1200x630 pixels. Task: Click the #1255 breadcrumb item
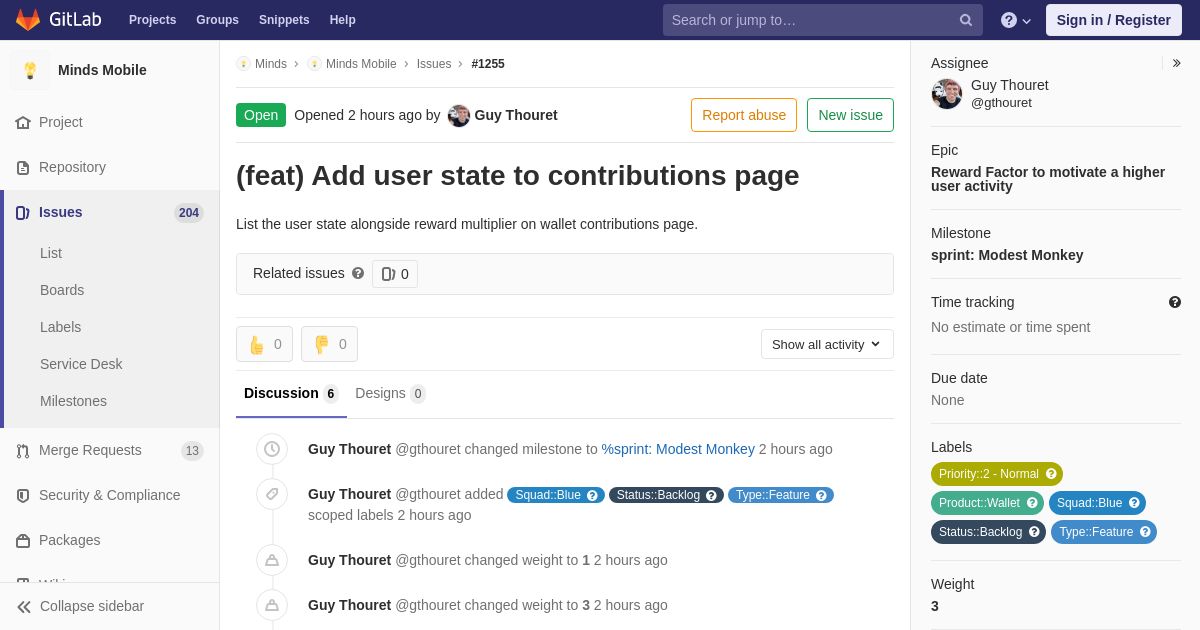click(x=488, y=64)
